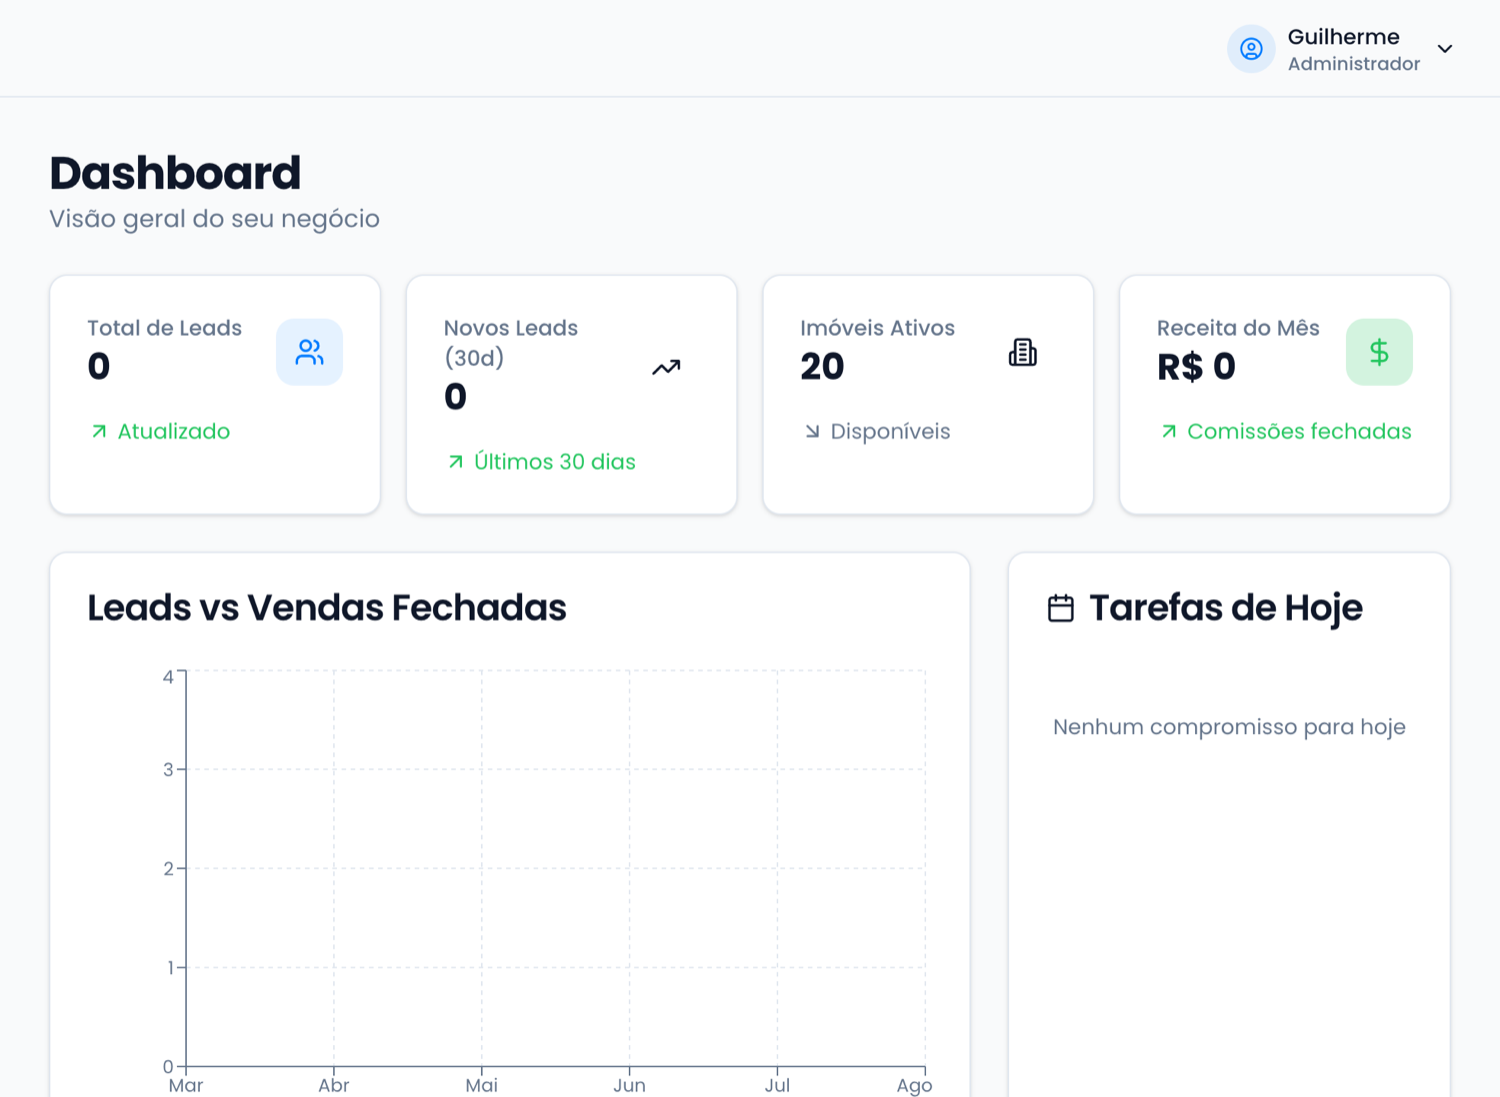Click the Ago label on chart axis
Screen dimensions: 1500x1097
click(x=914, y=1086)
